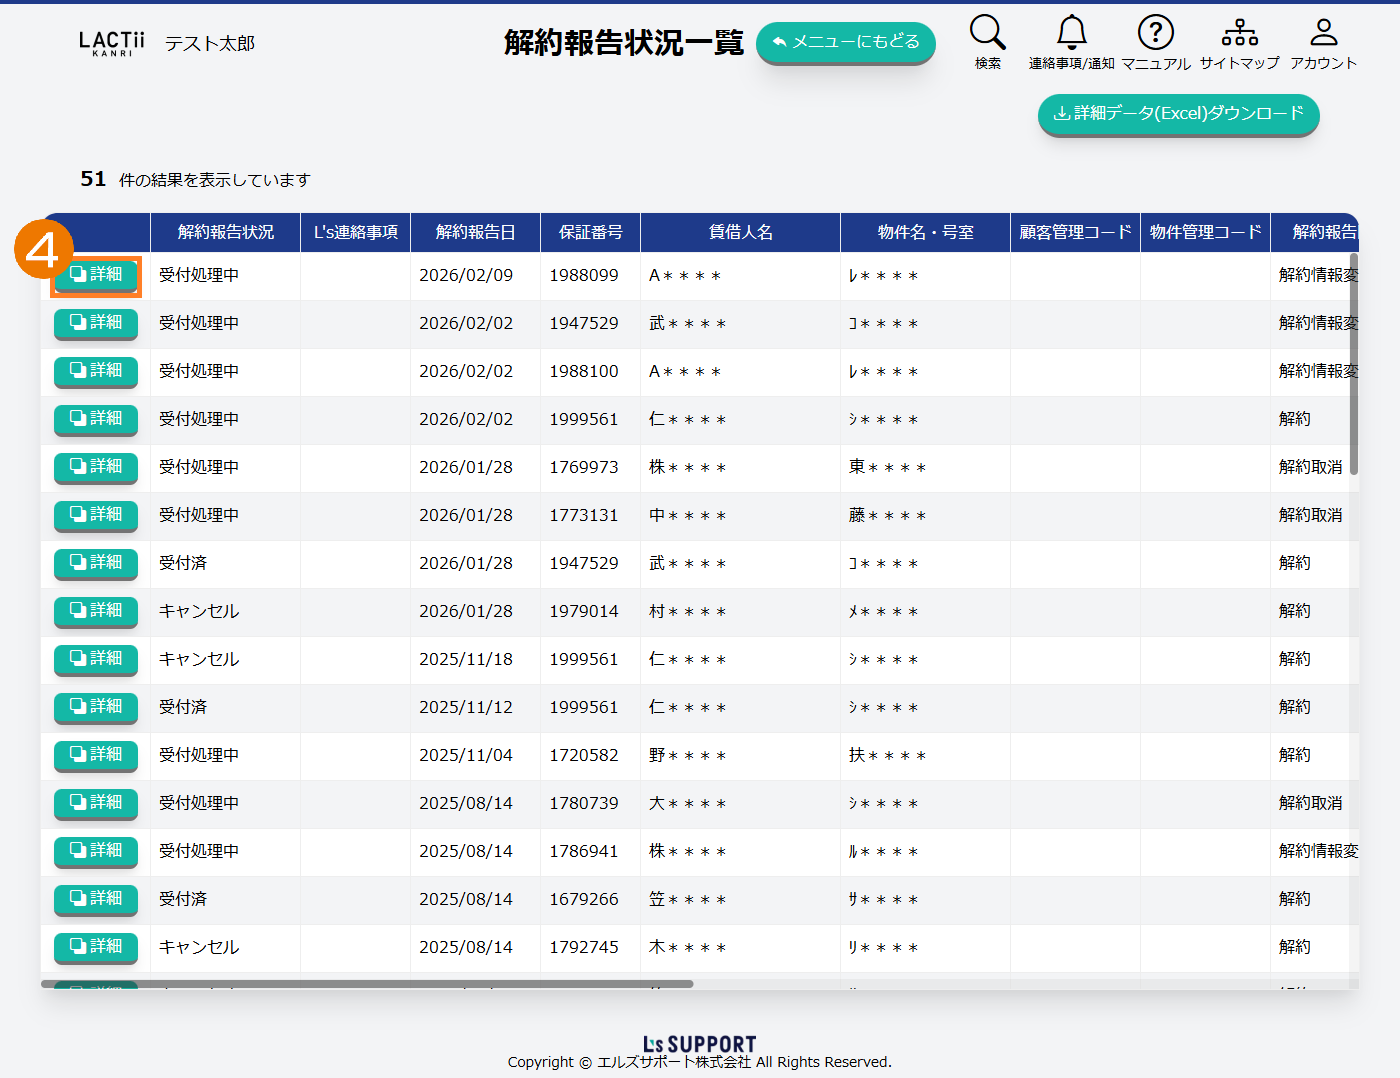
Task: Download detailed Excel data
Action: (x=1178, y=114)
